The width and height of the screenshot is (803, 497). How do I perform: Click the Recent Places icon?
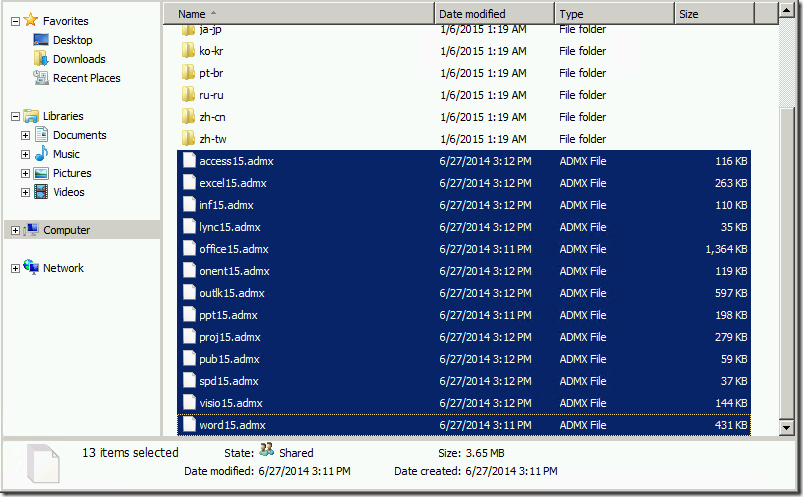pyautogui.click(x=41, y=77)
